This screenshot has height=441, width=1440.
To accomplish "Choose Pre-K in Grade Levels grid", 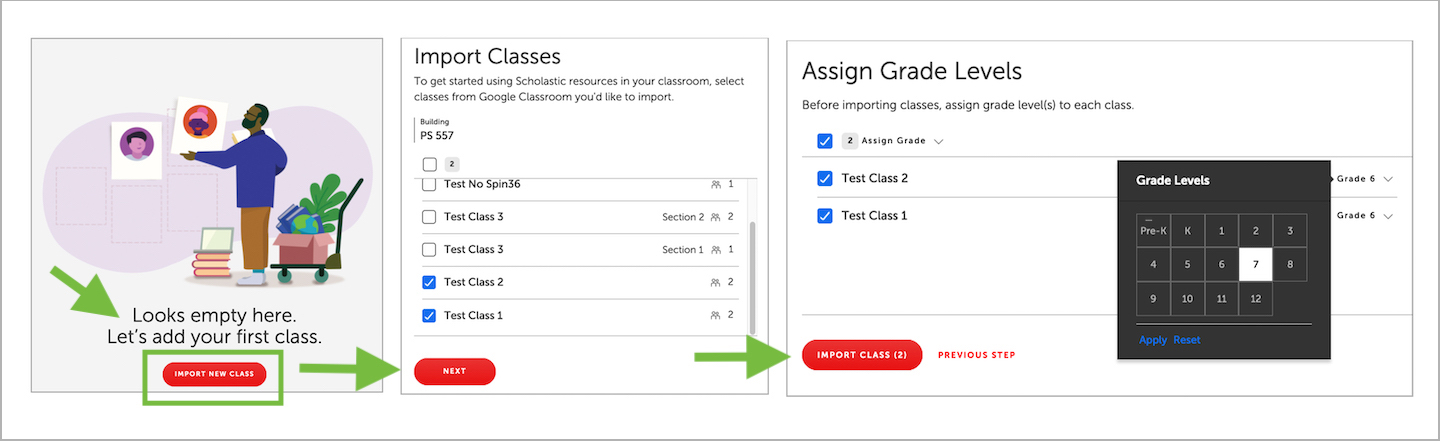I will tap(1153, 231).
